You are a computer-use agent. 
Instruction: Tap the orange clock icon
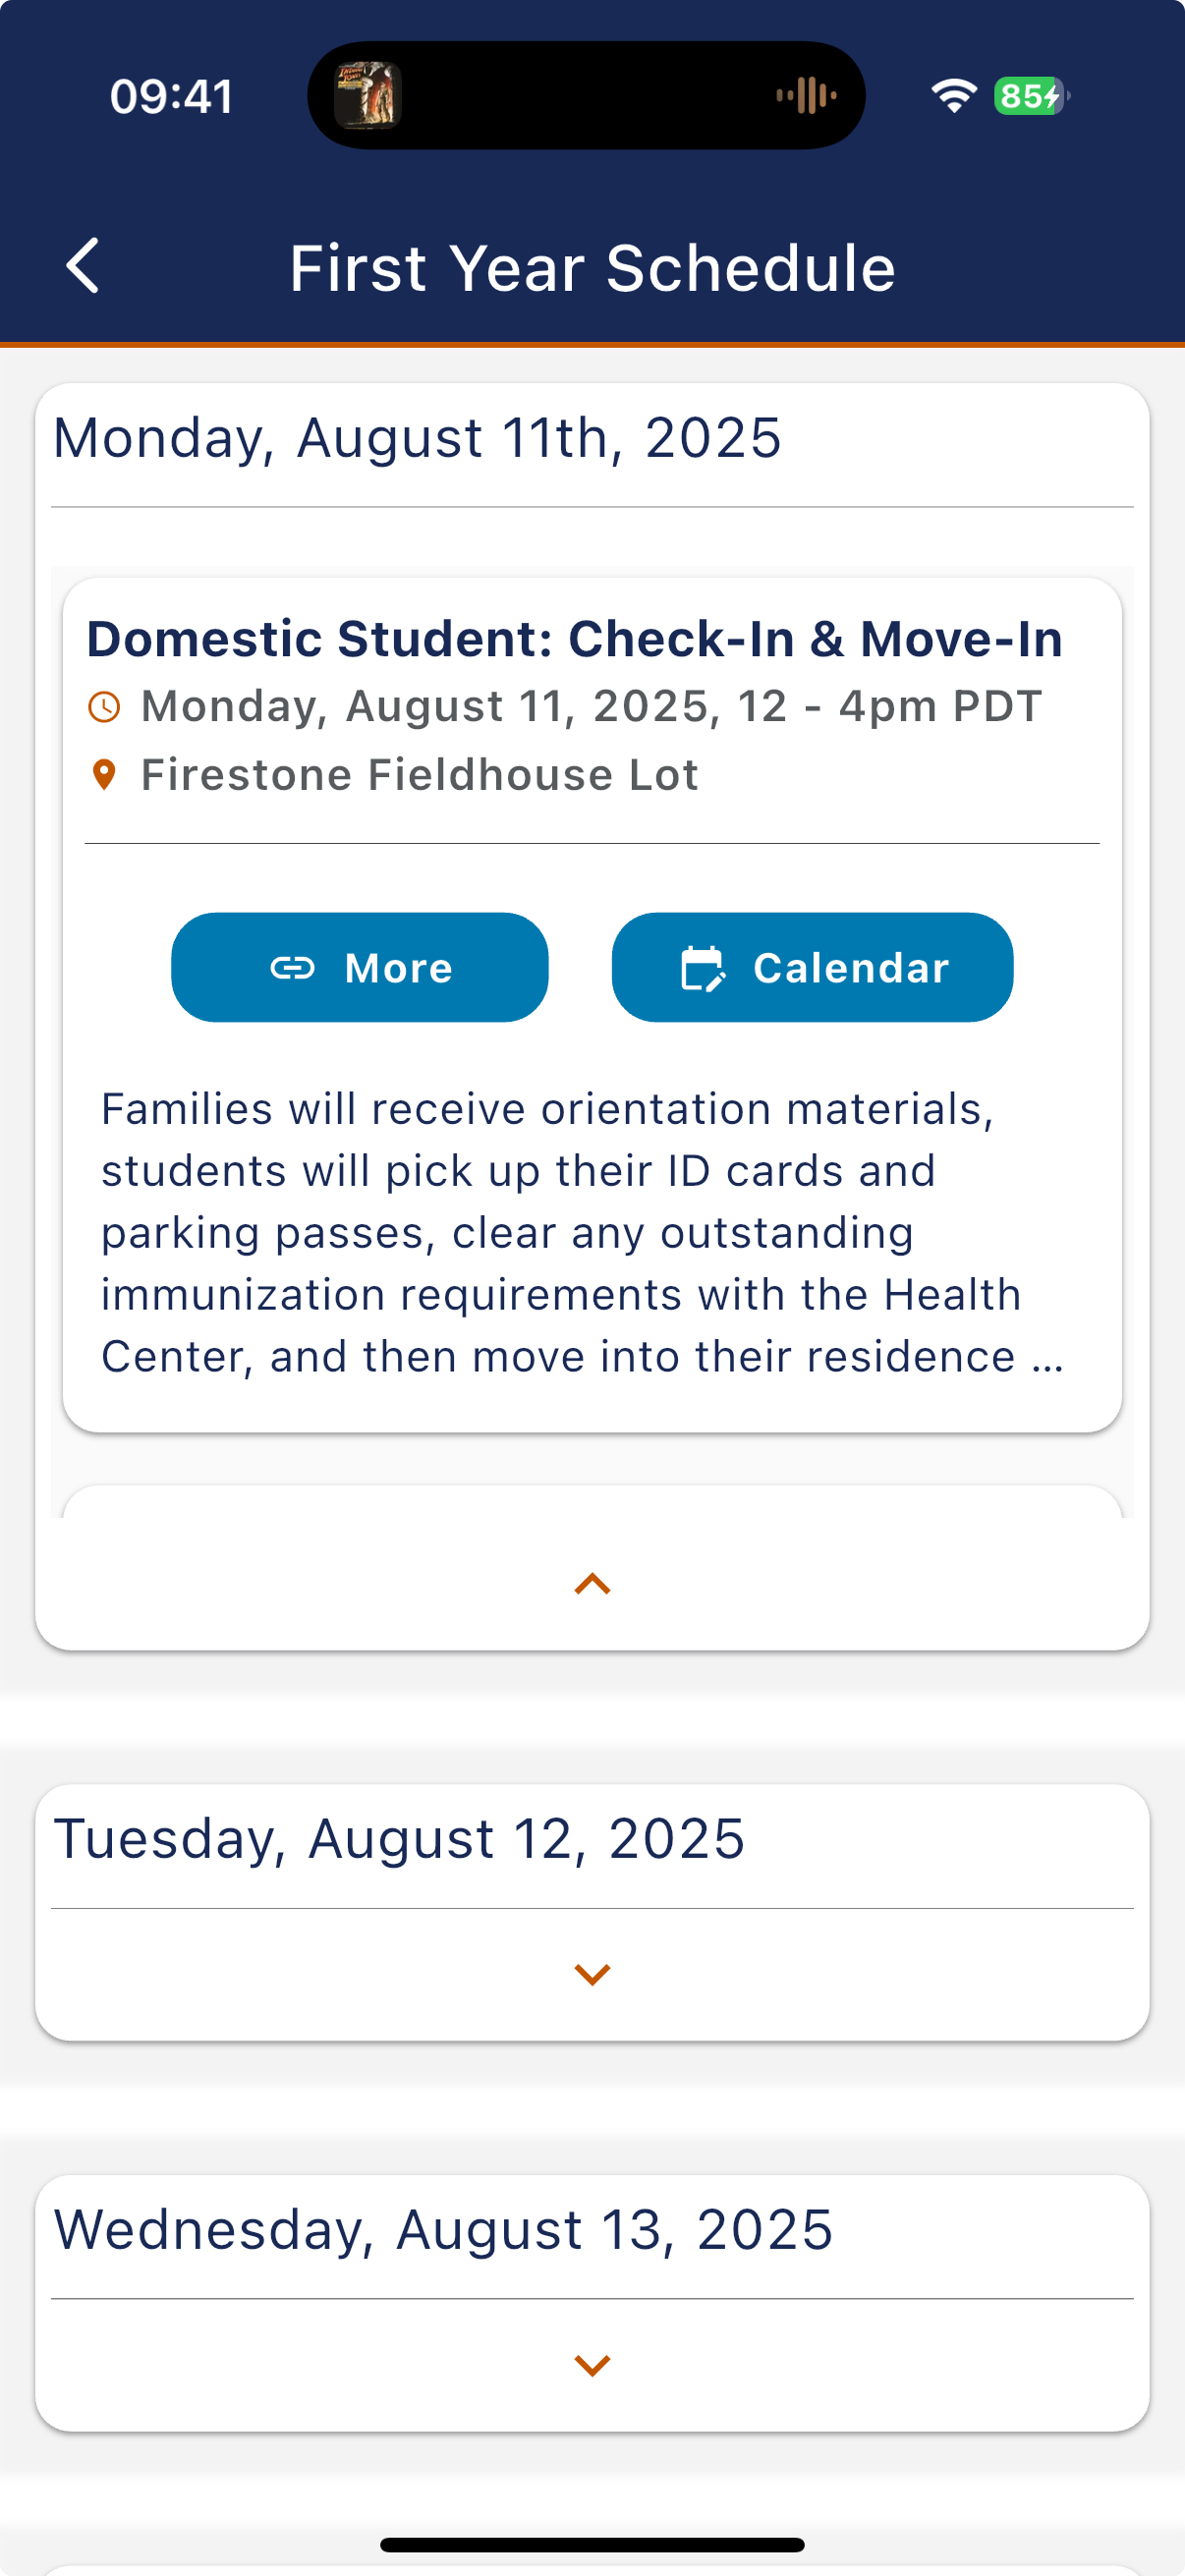(104, 707)
